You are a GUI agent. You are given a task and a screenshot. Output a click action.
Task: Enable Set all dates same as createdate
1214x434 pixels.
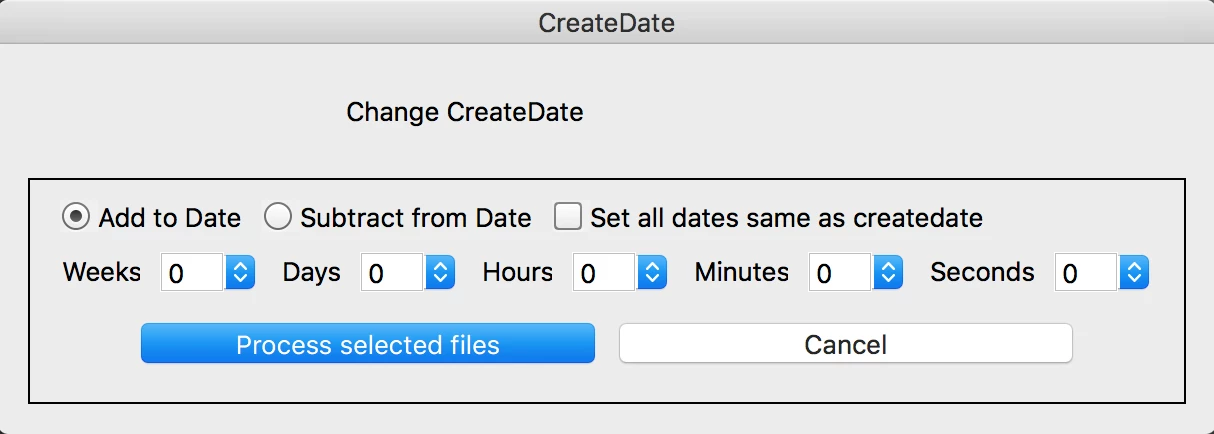click(x=568, y=217)
